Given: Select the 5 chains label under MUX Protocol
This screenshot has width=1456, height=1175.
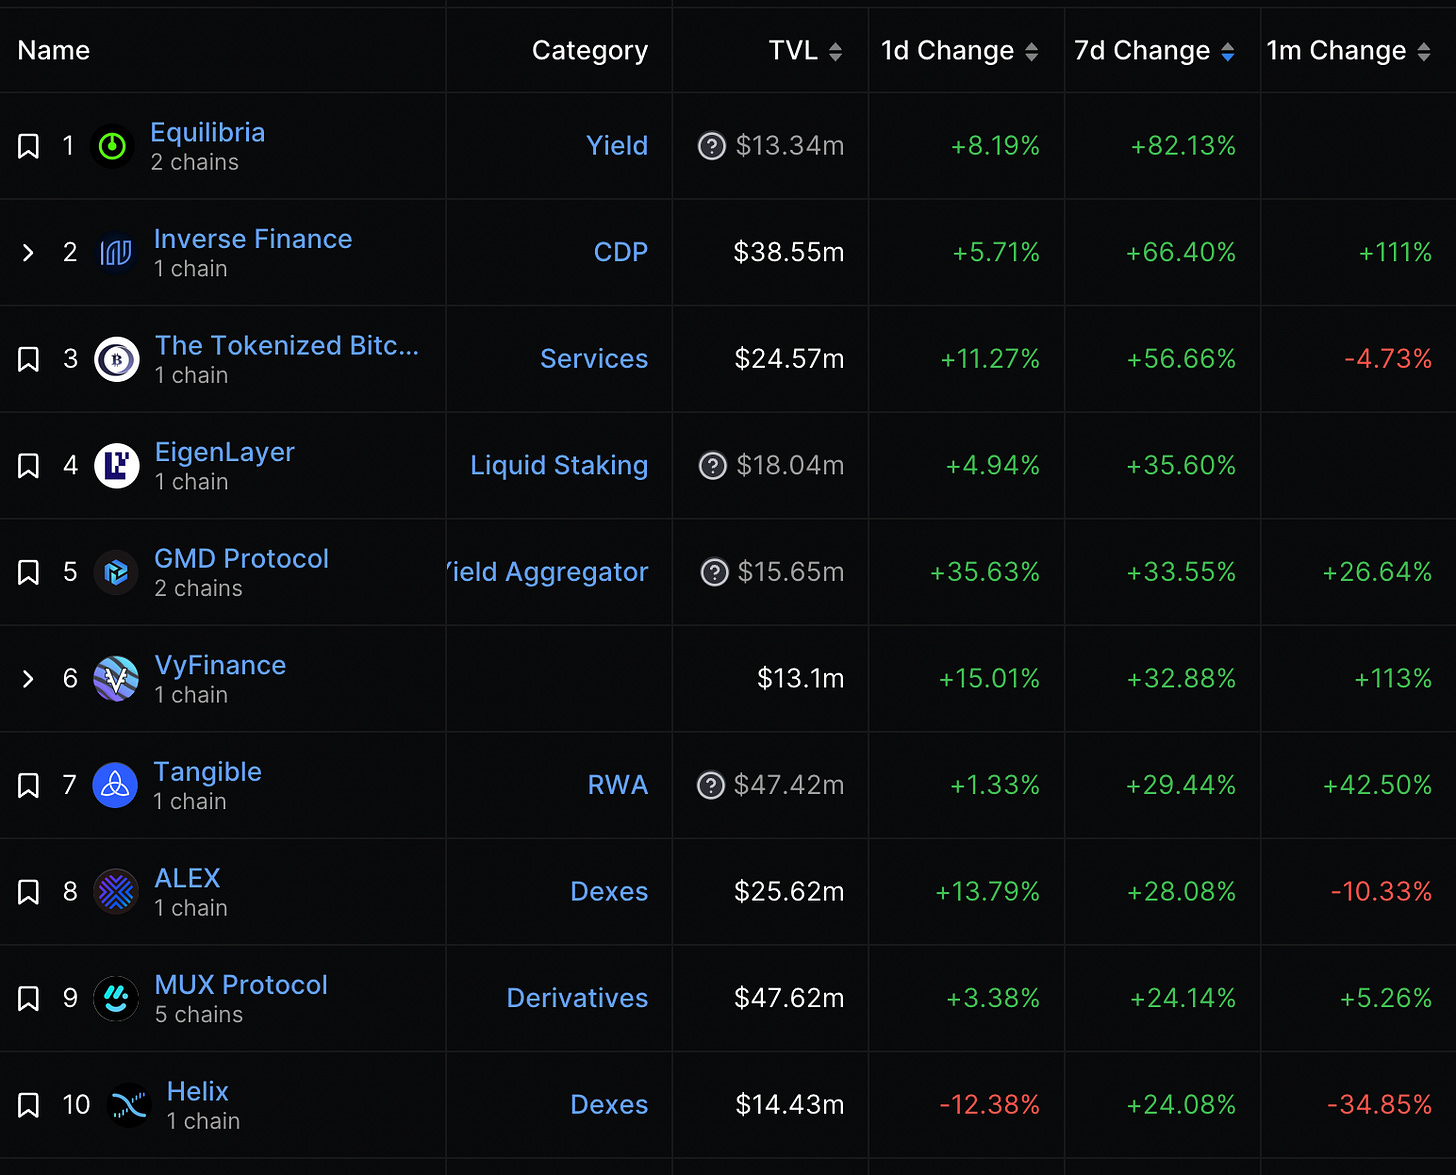Looking at the screenshot, I should pos(199,1015).
